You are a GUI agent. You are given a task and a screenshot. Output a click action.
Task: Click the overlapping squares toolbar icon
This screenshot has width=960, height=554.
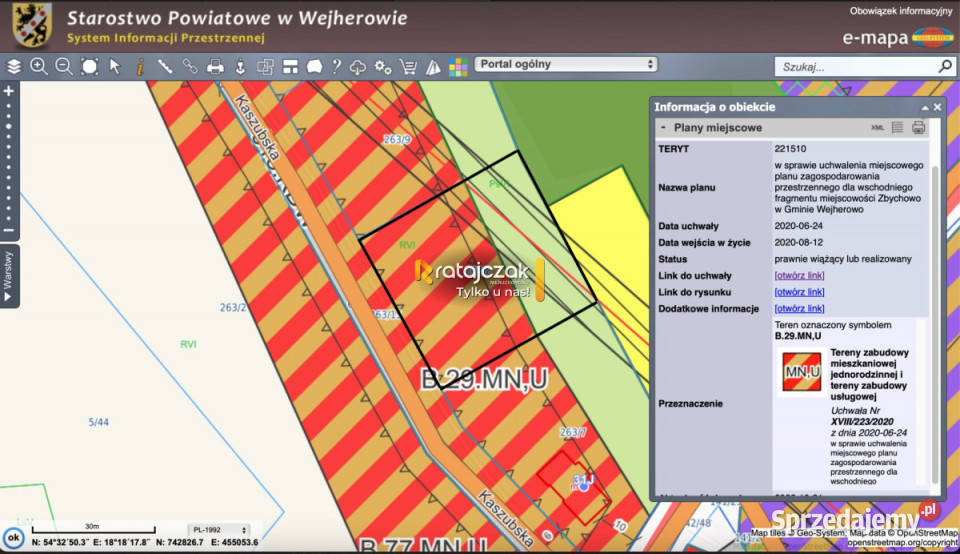[265, 66]
